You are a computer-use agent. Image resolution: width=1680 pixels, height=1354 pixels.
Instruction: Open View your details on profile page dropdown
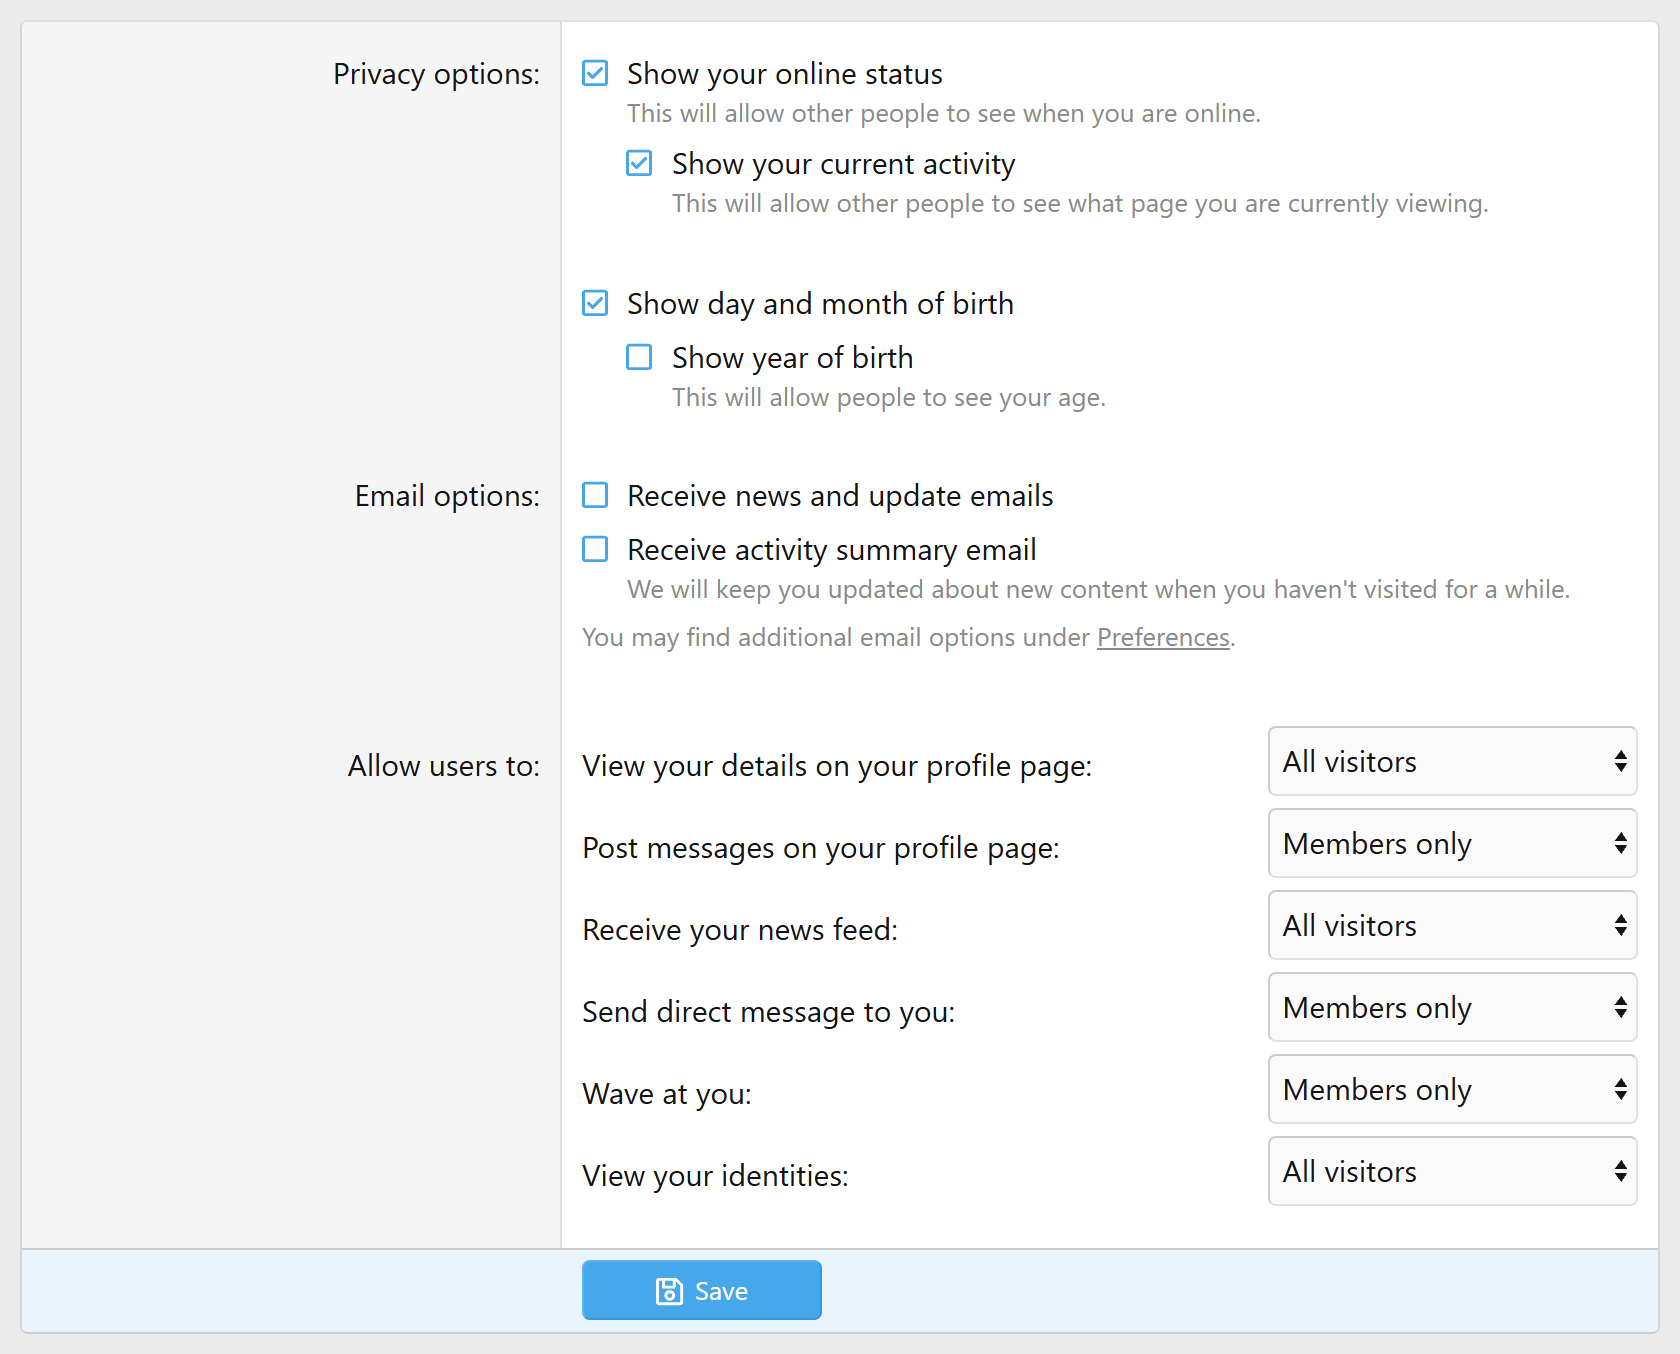[x=1452, y=761]
